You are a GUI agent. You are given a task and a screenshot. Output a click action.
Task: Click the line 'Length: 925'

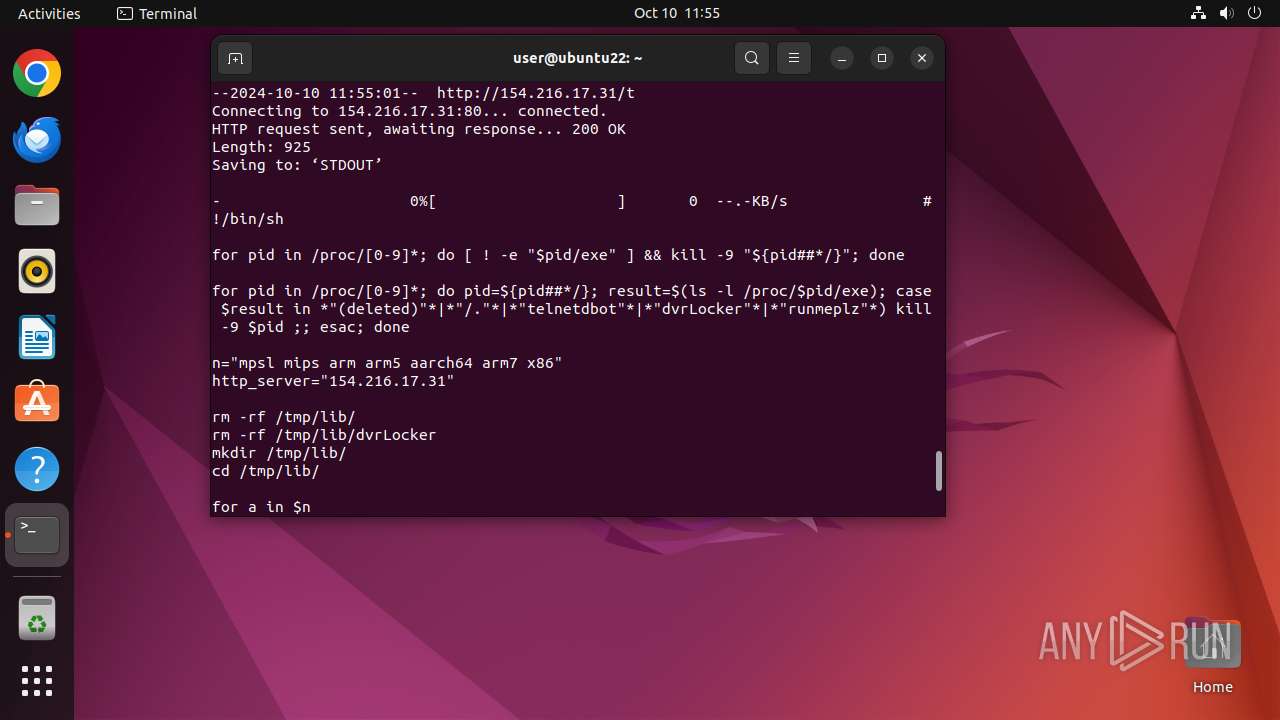click(x=261, y=147)
